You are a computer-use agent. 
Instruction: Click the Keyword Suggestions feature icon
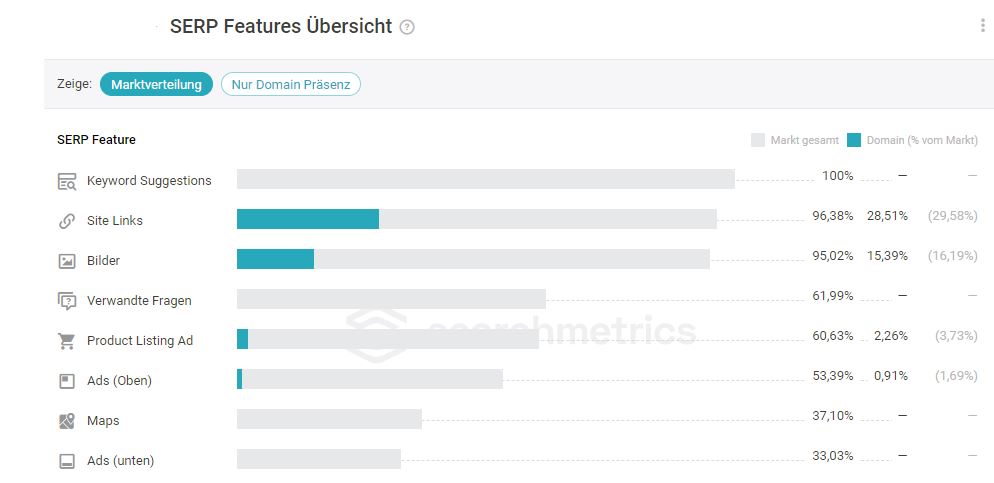tap(67, 181)
